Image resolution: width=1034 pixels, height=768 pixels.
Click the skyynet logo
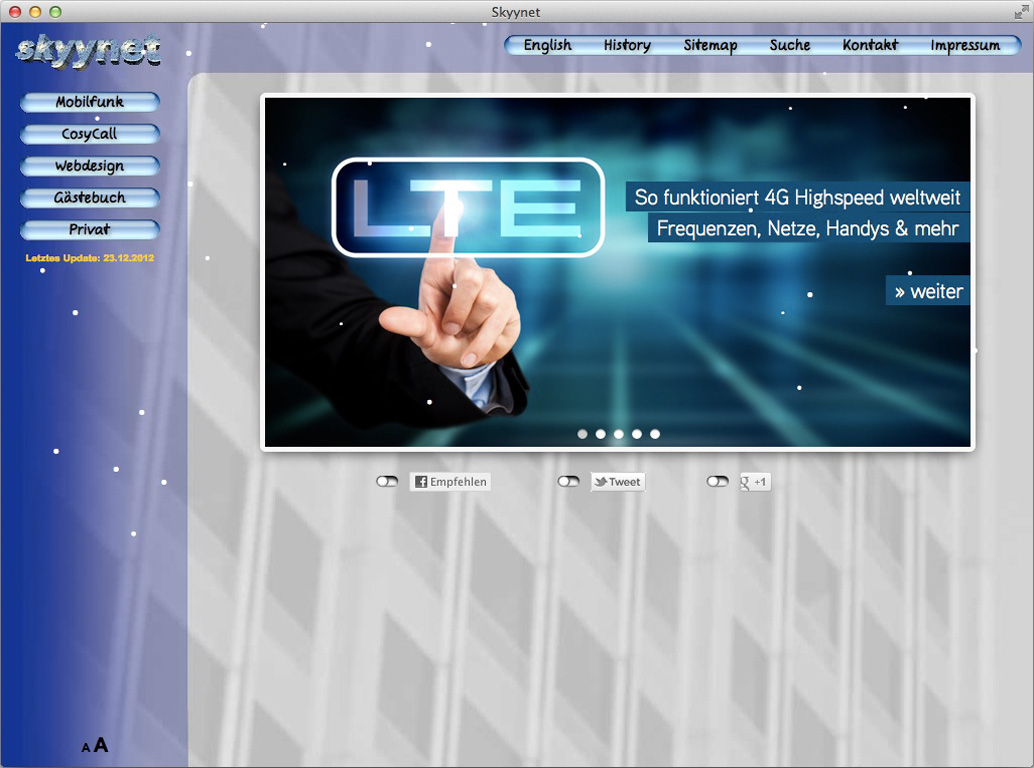click(88, 50)
